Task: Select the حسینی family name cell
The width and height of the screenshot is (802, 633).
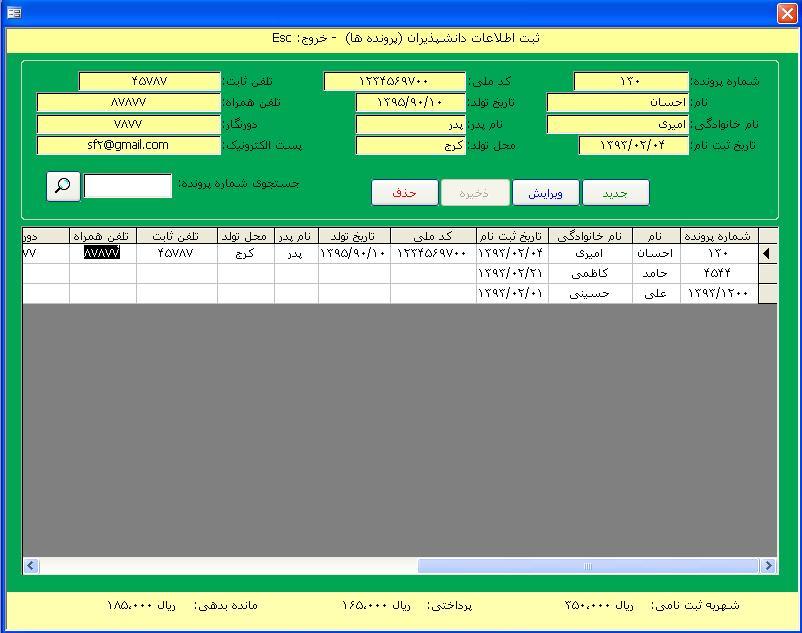Action: (590, 293)
